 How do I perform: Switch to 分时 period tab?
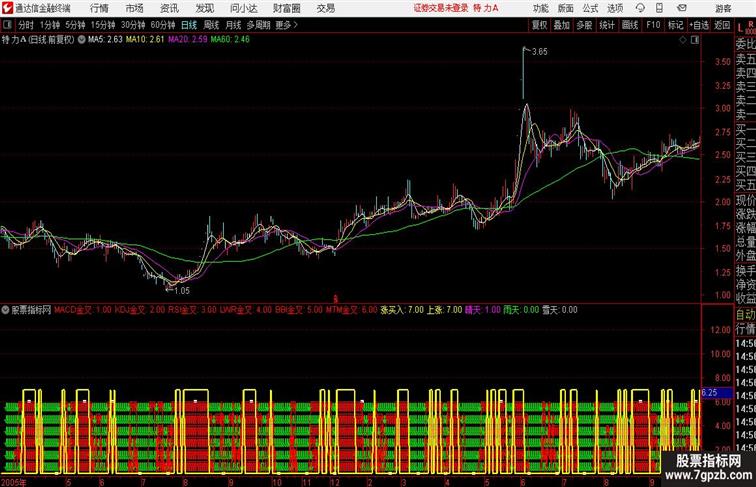coord(26,25)
